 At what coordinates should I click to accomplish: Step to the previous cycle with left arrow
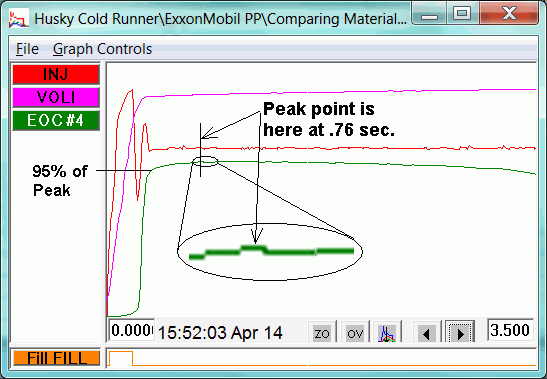point(426,333)
